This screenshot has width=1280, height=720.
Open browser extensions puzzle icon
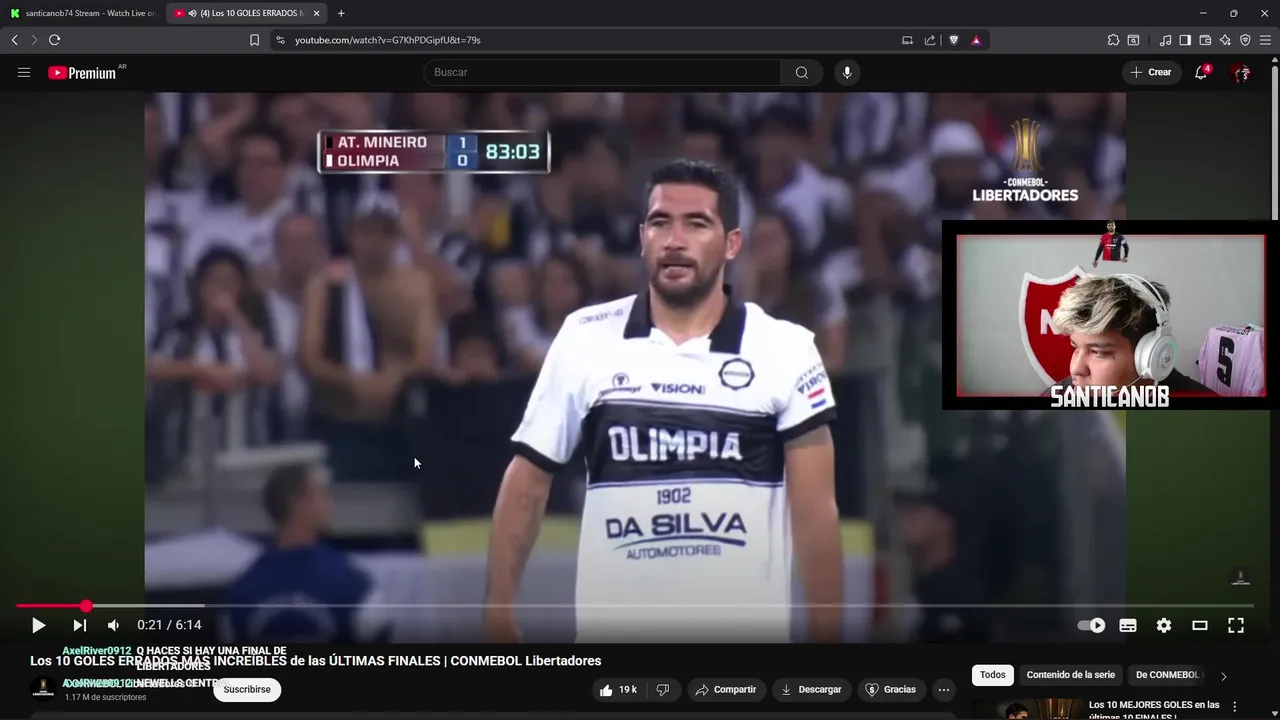click(x=1113, y=40)
